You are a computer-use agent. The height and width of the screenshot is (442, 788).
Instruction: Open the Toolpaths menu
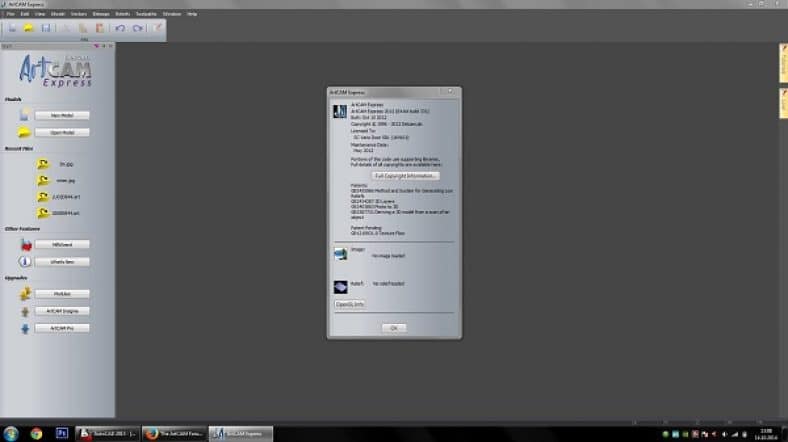click(x=146, y=14)
